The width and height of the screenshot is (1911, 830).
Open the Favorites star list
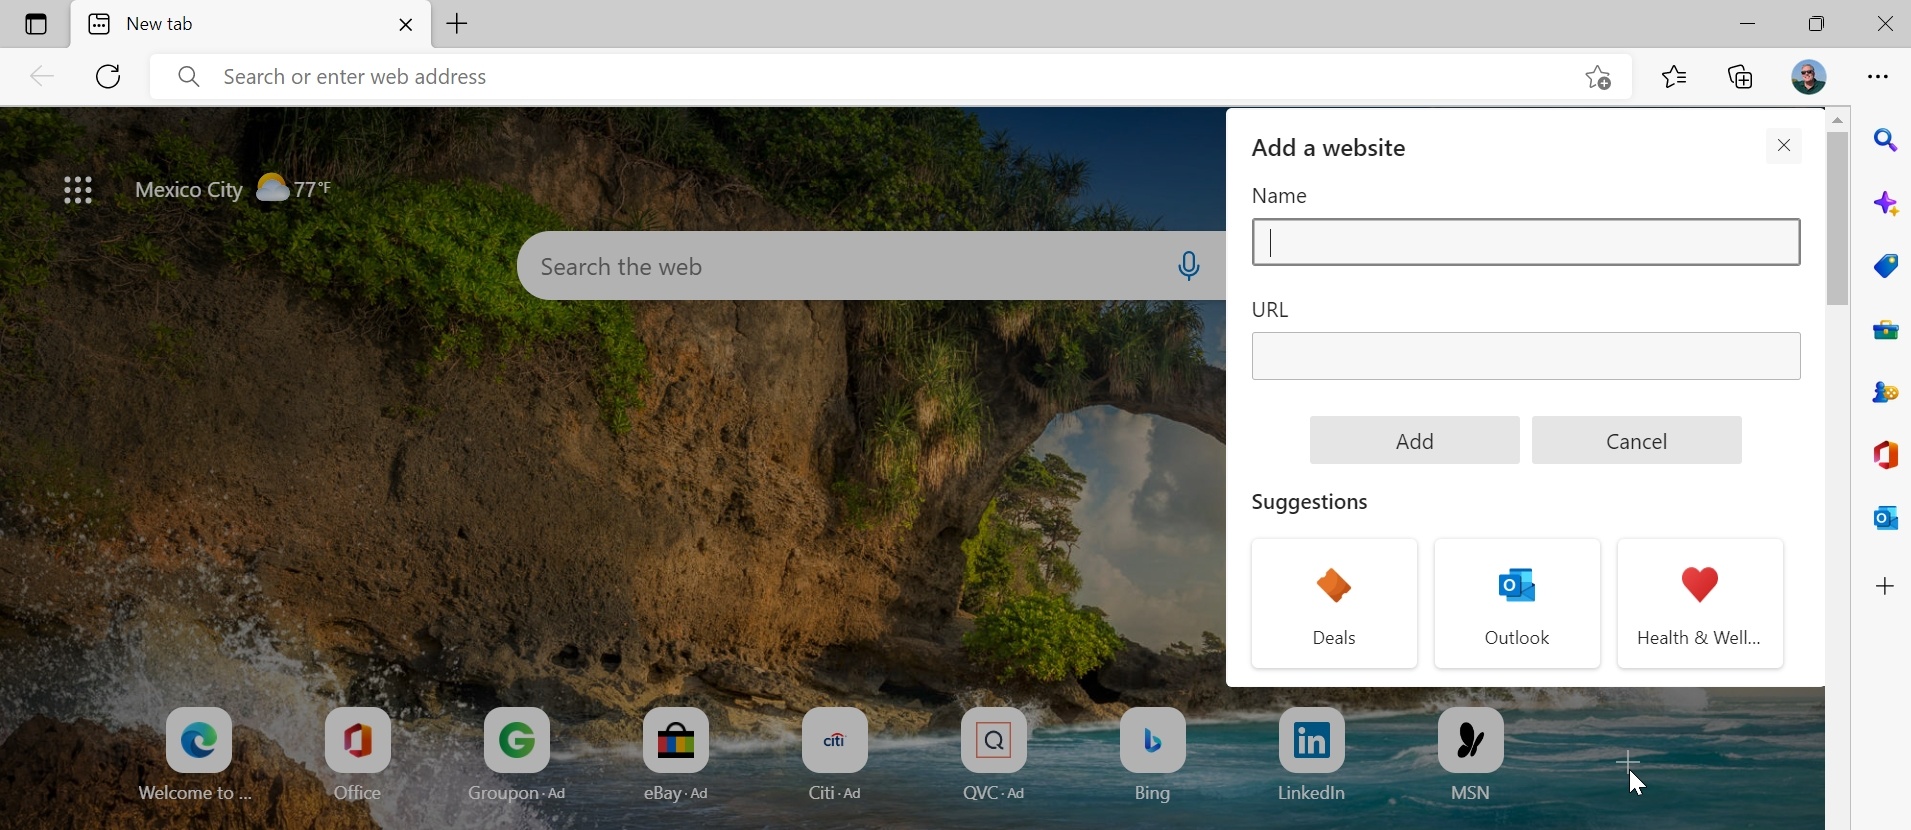[x=1675, y=77]
